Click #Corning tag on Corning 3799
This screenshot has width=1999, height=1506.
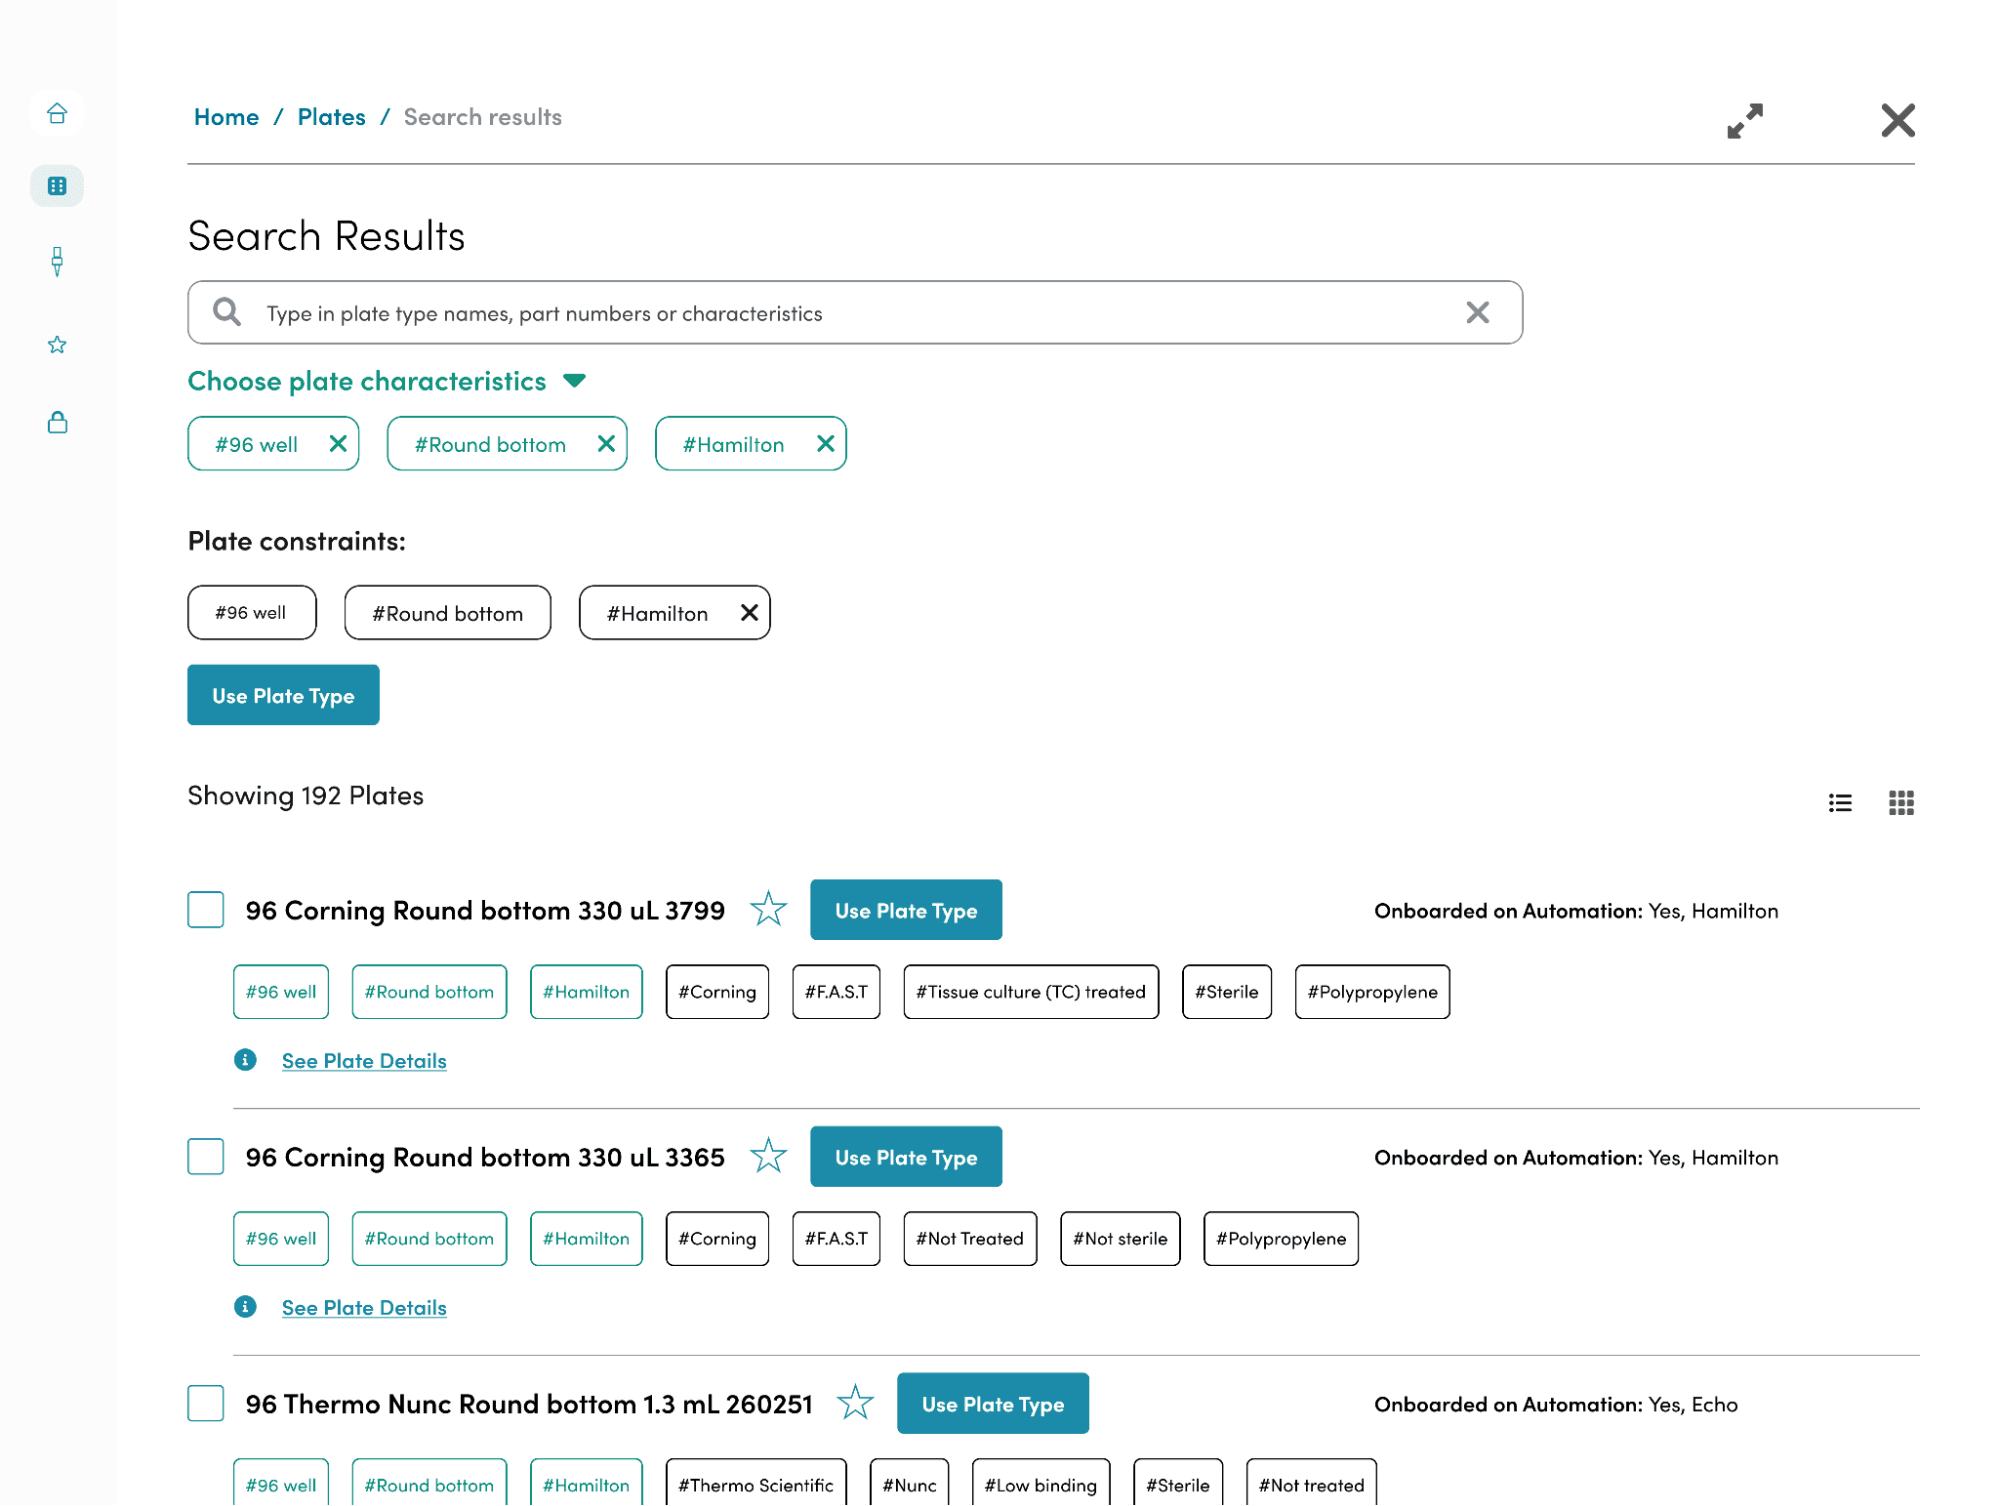[x=717, y=992]
